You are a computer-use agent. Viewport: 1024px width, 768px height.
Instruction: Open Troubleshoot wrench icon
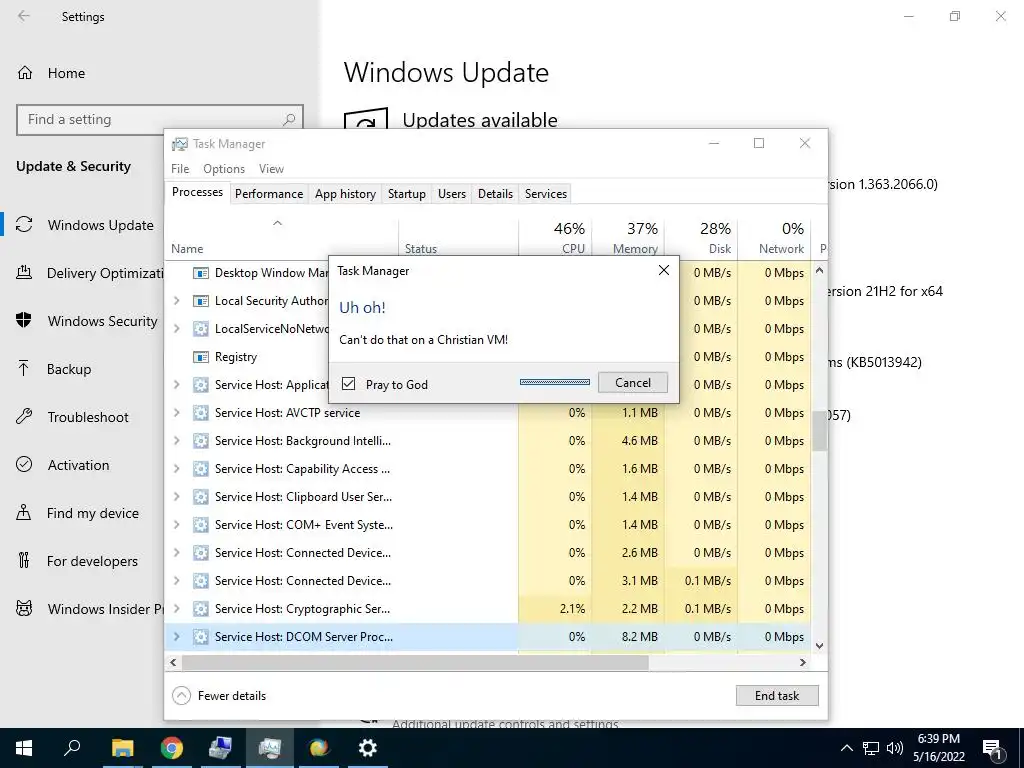(24, 417)
